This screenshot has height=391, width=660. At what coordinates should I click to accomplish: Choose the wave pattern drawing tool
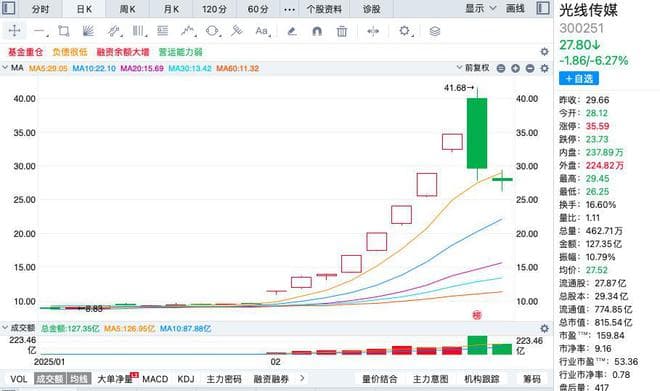(x=188, y=31)
